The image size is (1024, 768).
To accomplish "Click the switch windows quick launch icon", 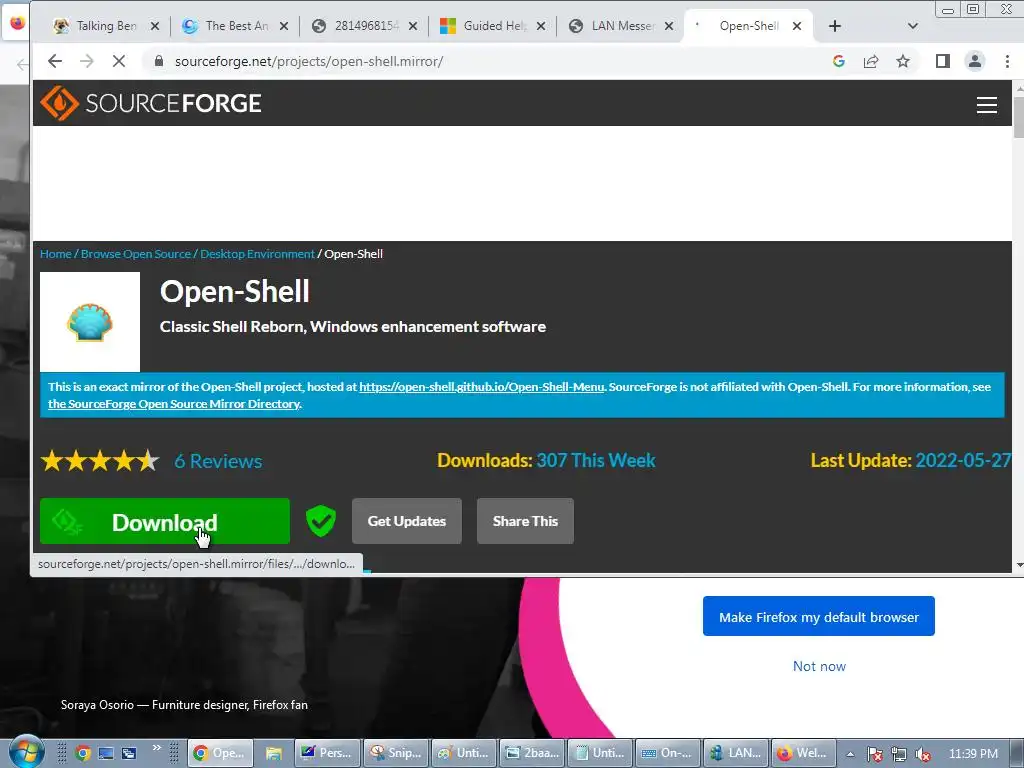I will pyautogui.click(x=129, y=754).
